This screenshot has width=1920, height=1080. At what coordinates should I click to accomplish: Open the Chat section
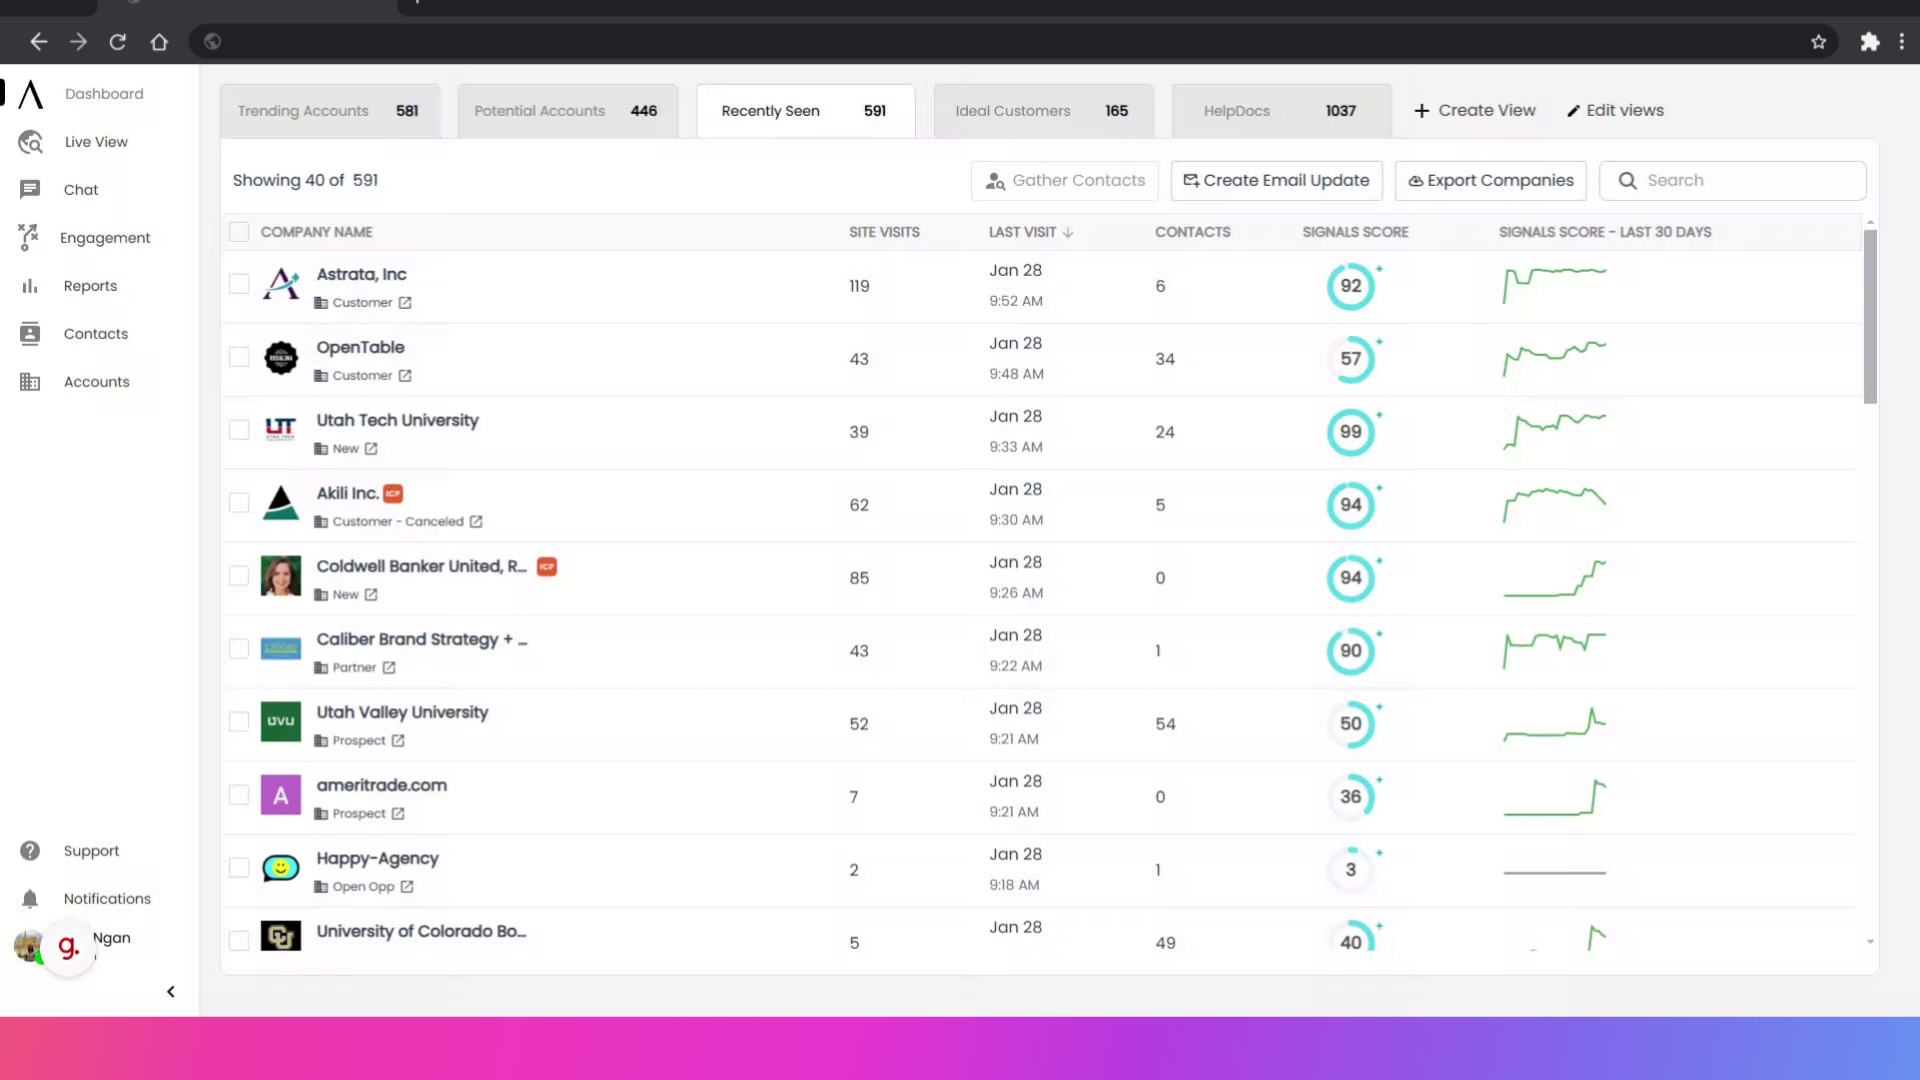tap(81, 189)
